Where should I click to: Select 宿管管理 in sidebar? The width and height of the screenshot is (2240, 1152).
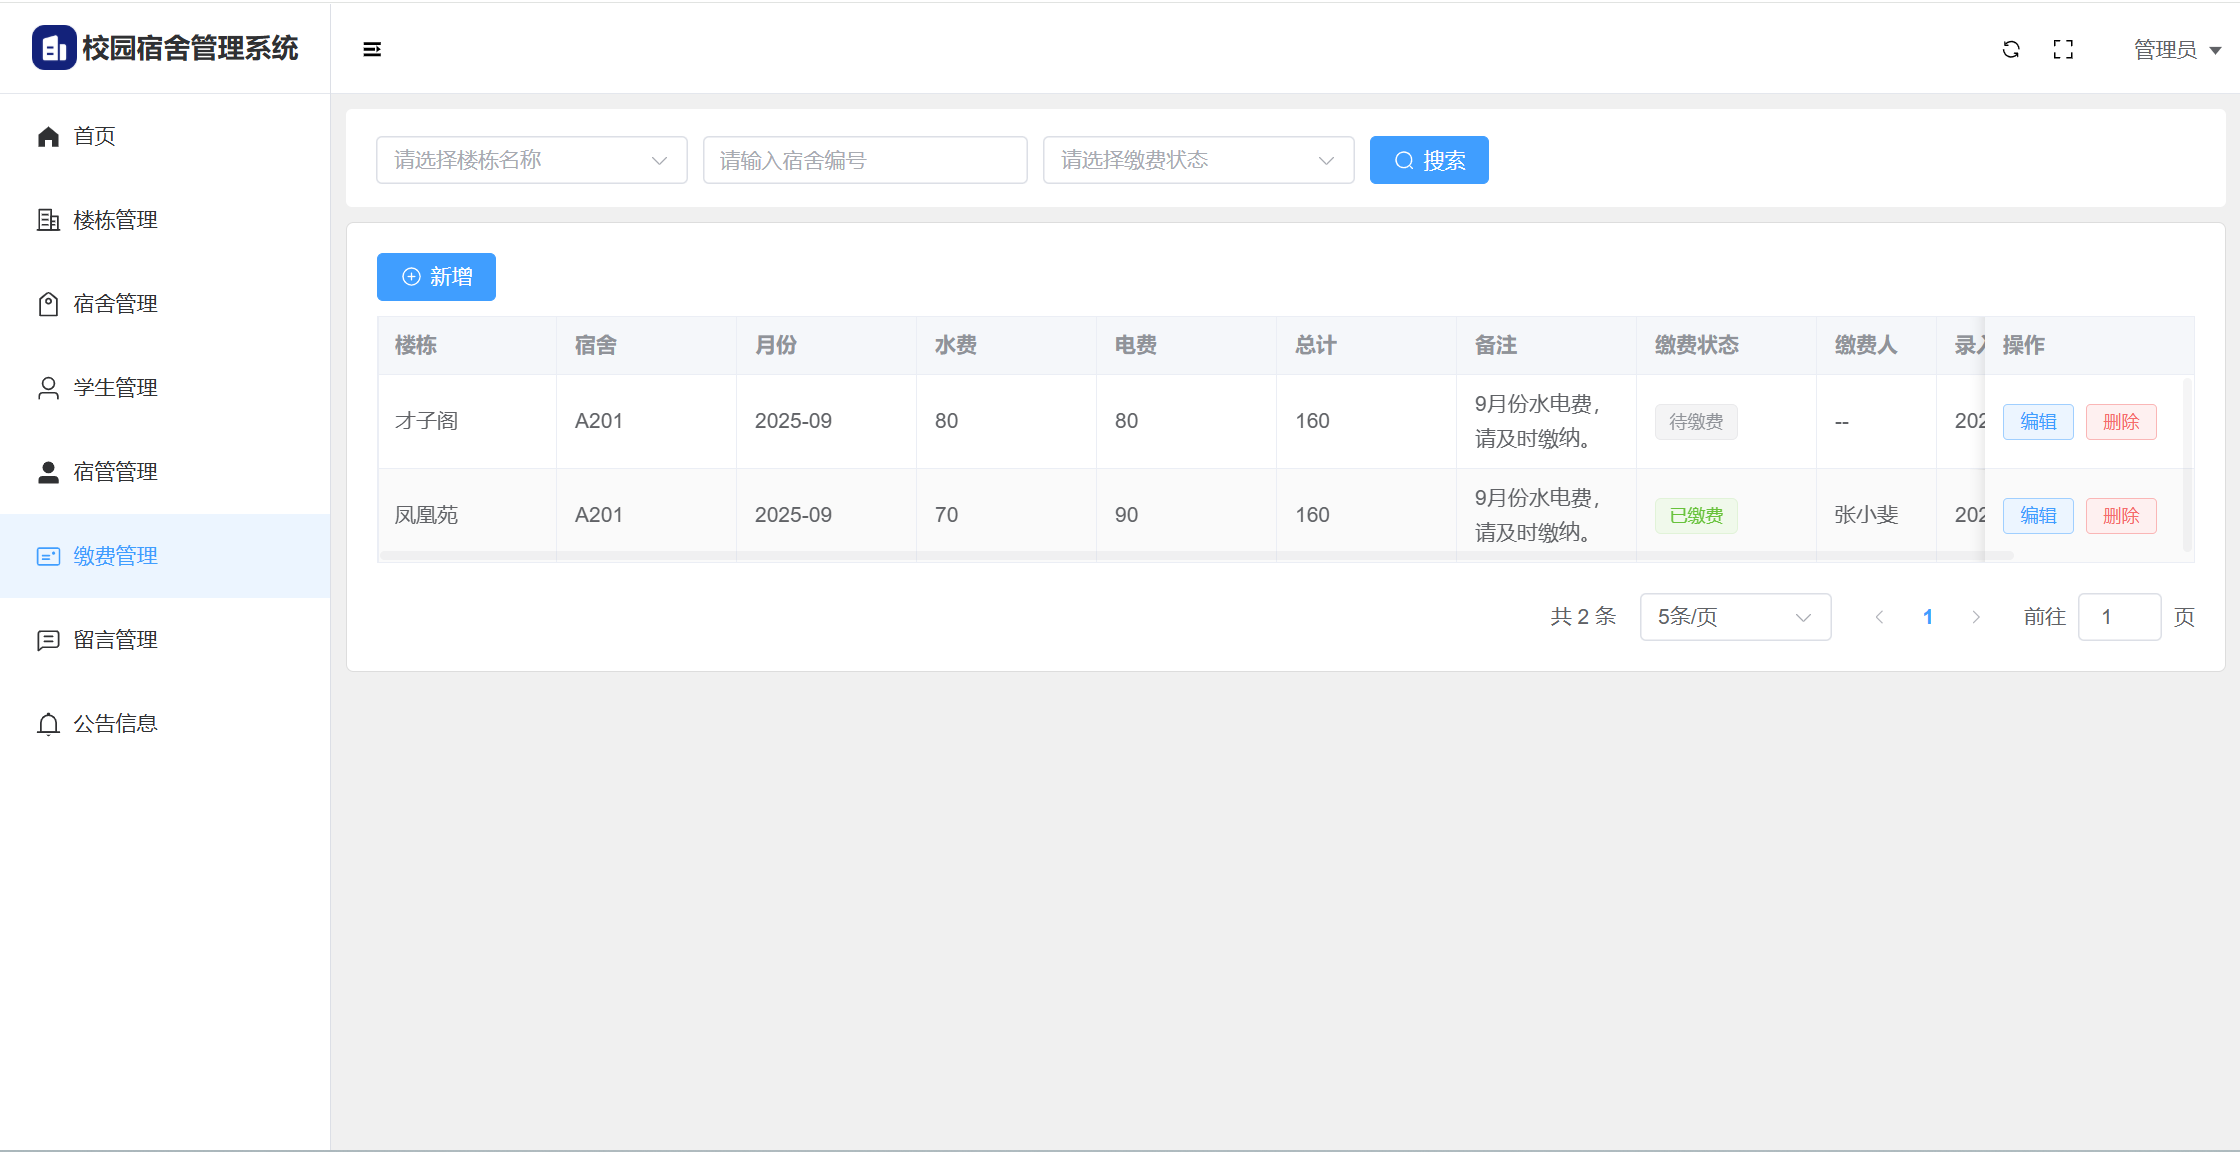(x=115, y=472)
